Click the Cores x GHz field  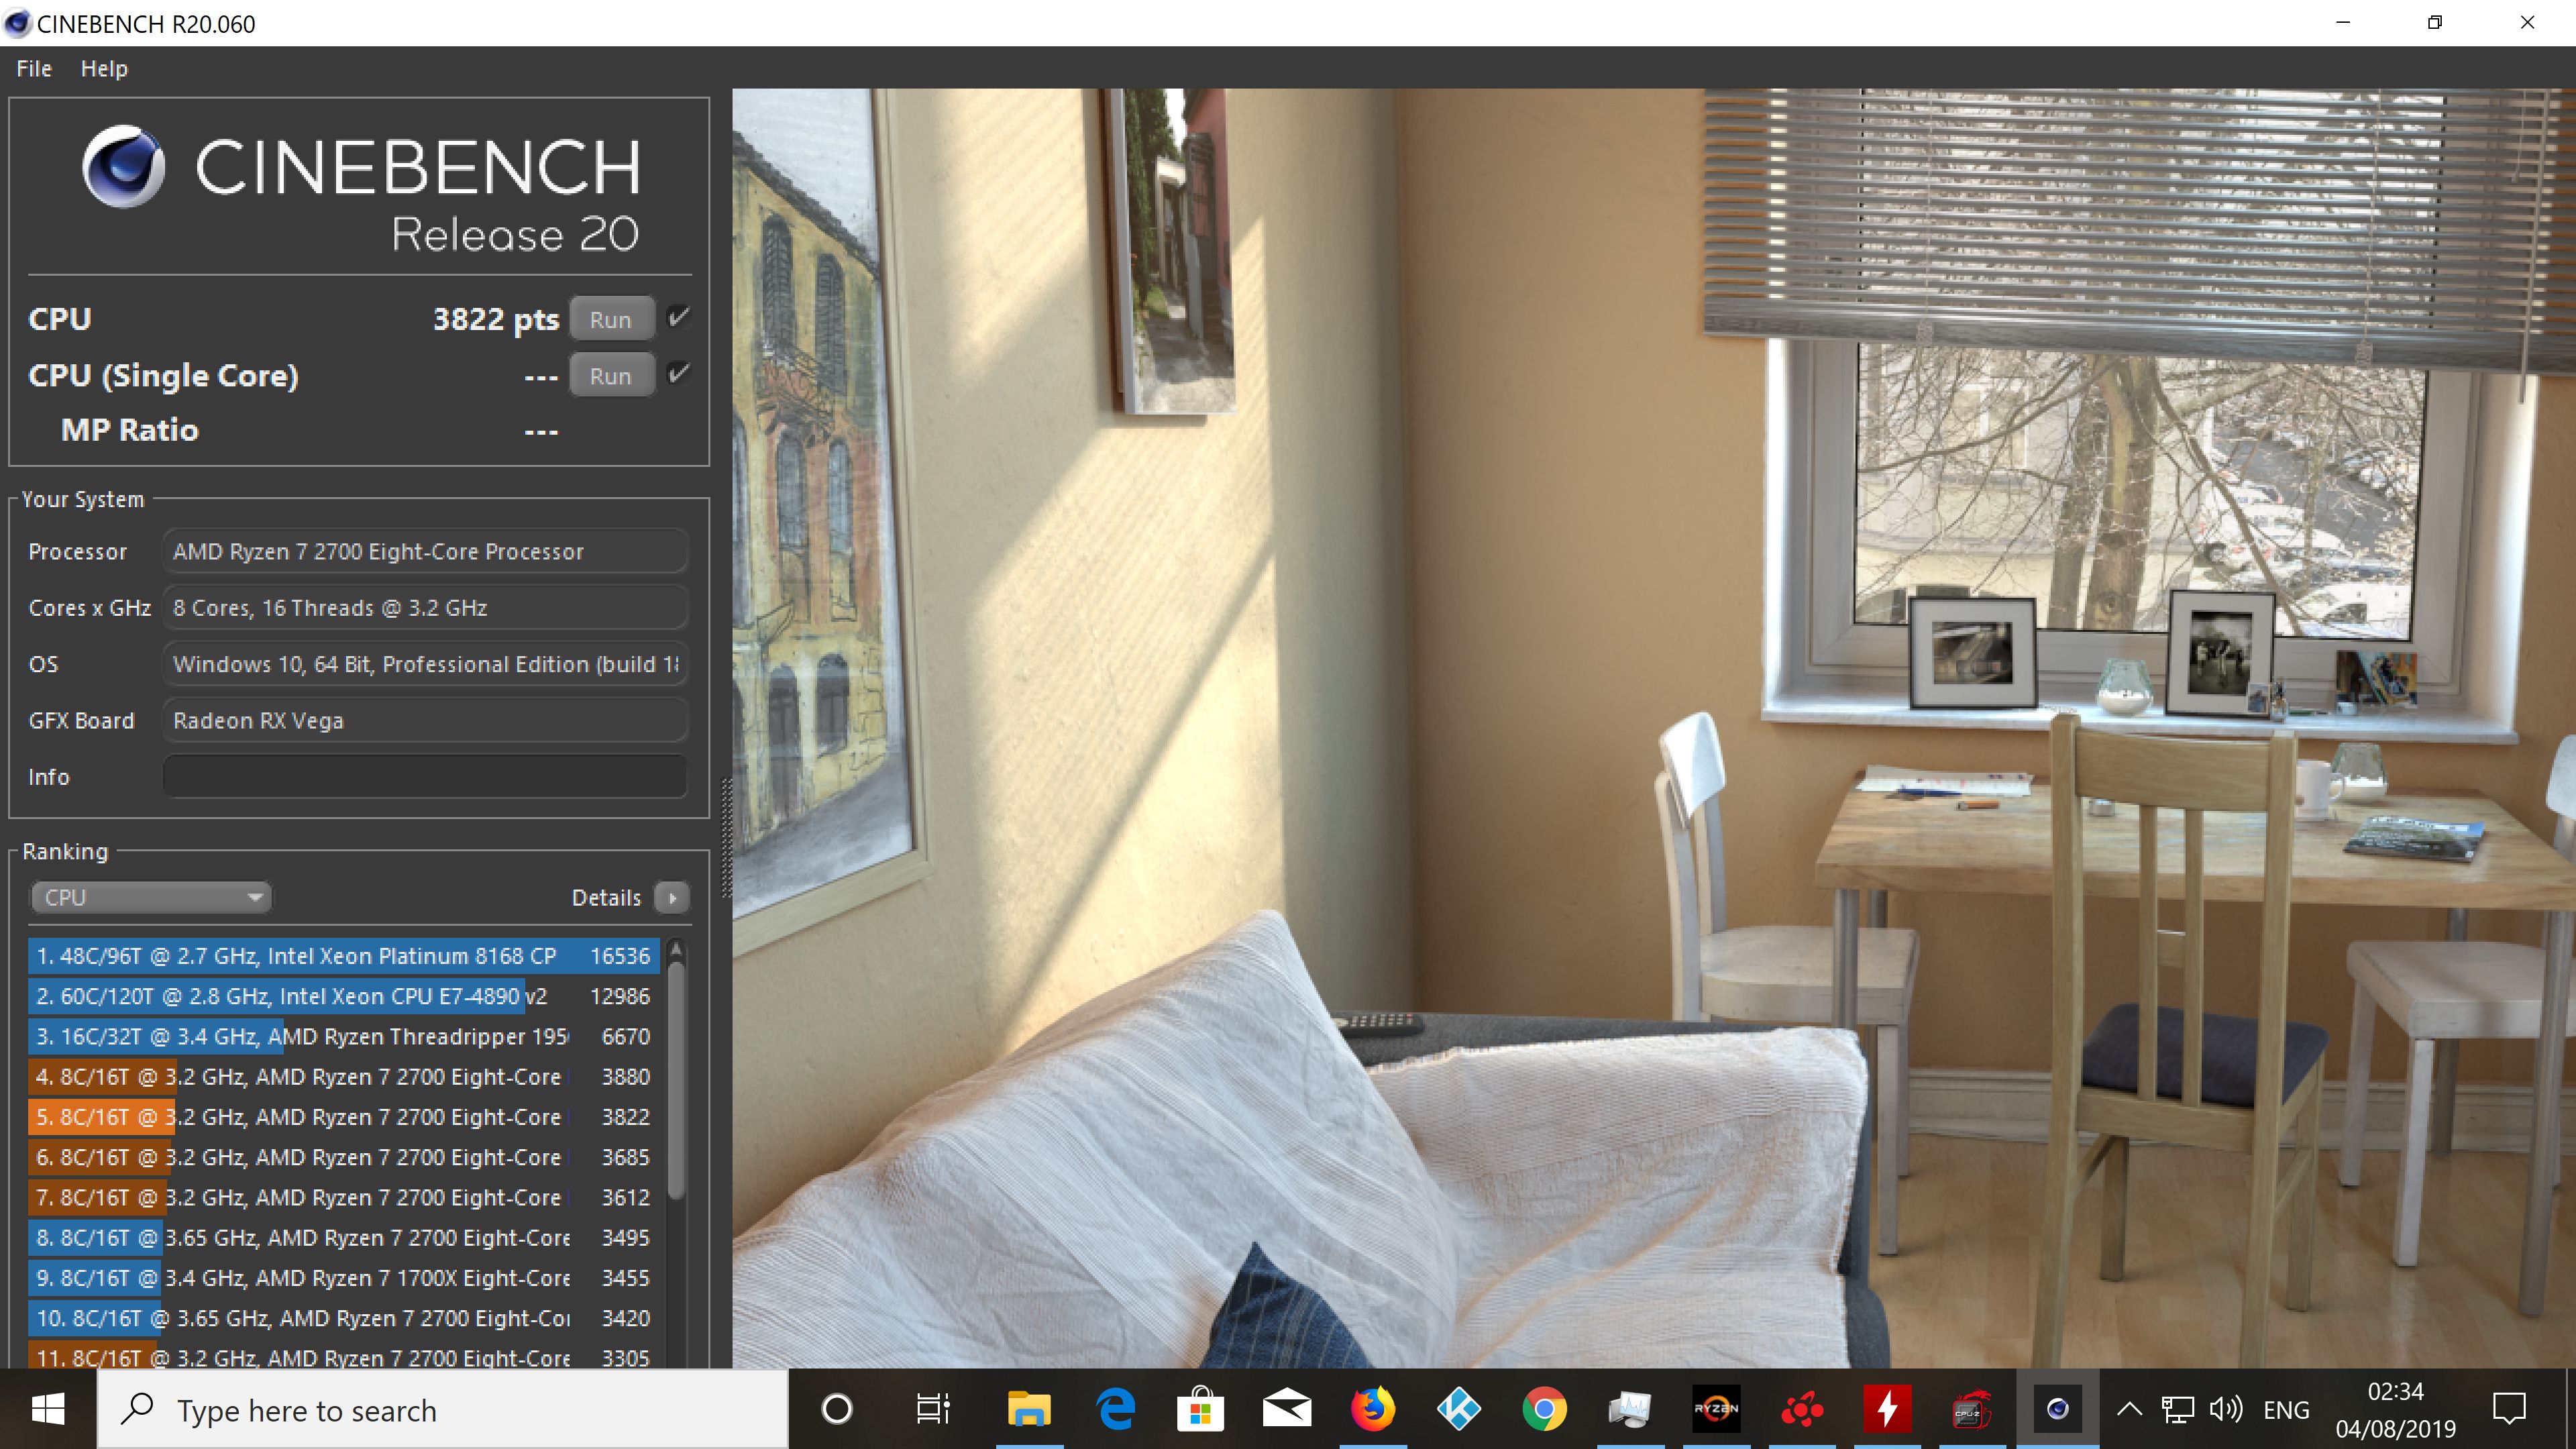click(425, 608)
